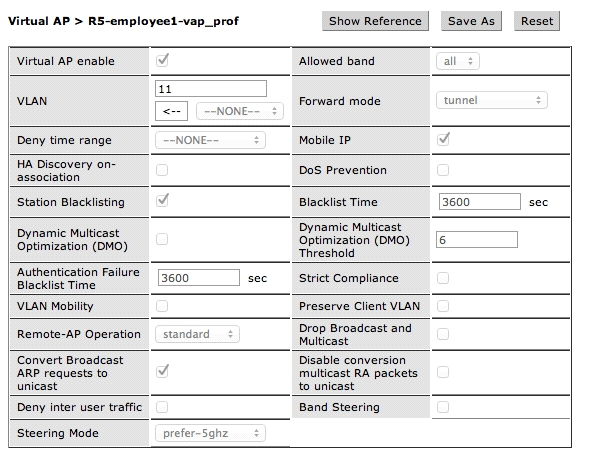Tick the Strict Compliance checkbox
The image size is (593, 469).
(443, 278)
